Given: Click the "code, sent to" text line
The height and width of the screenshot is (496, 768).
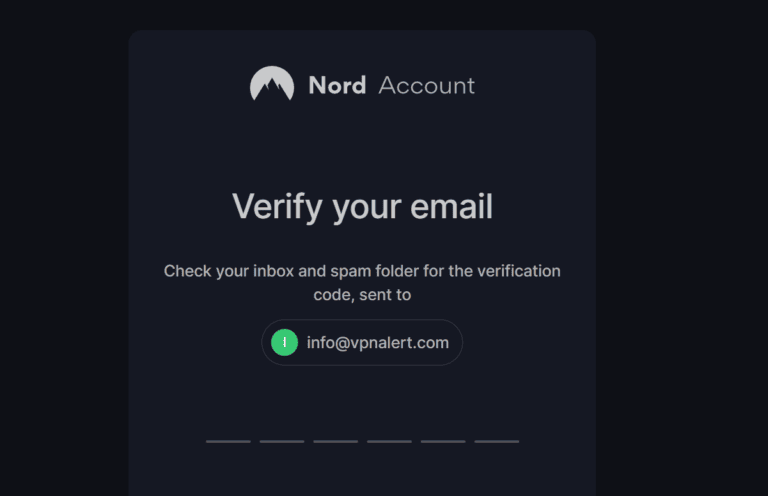Looking at the screenshot, I should [x=362, y=295].
